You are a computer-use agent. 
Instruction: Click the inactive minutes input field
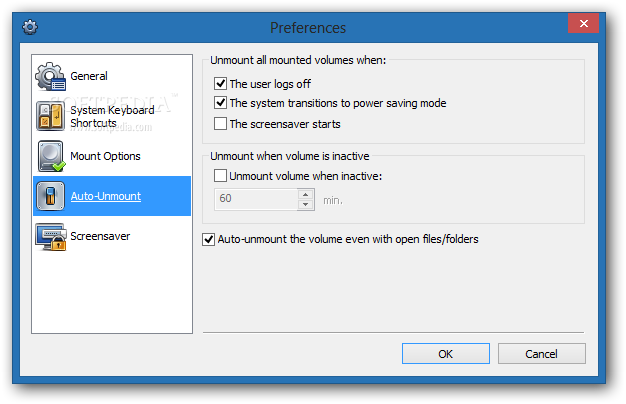click(256, 199)
